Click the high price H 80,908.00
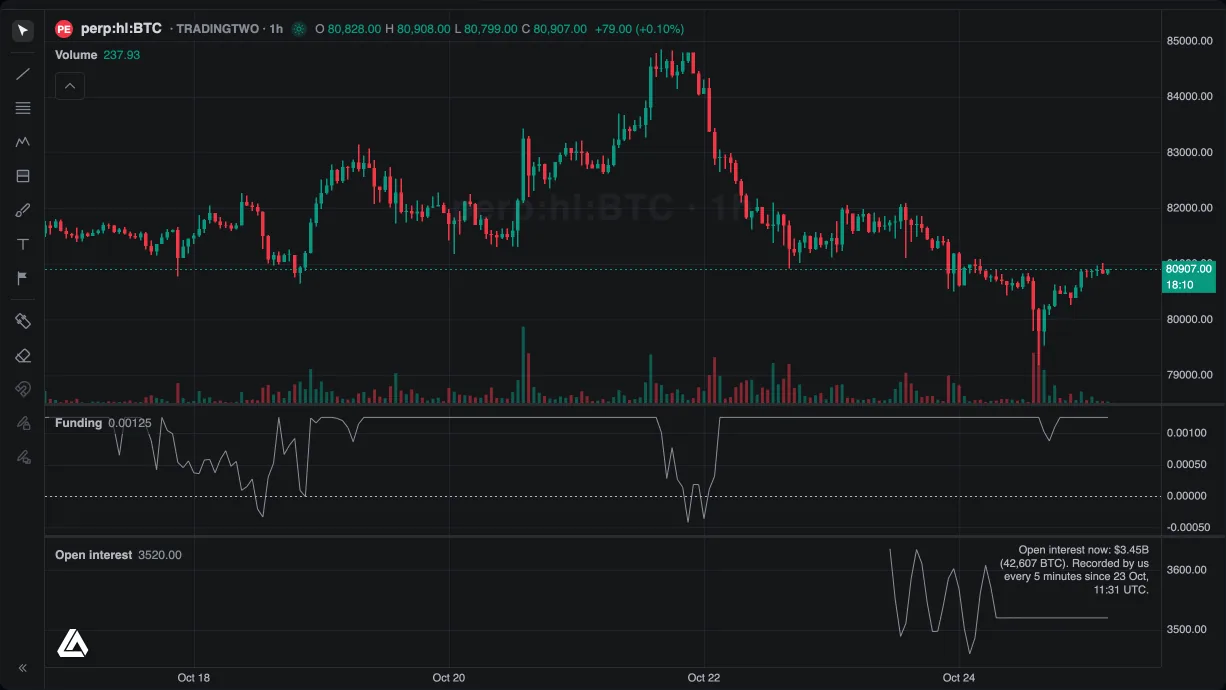Image resolution: width=1226 pixels, height=690 pixels. click(x=417, y=29)
